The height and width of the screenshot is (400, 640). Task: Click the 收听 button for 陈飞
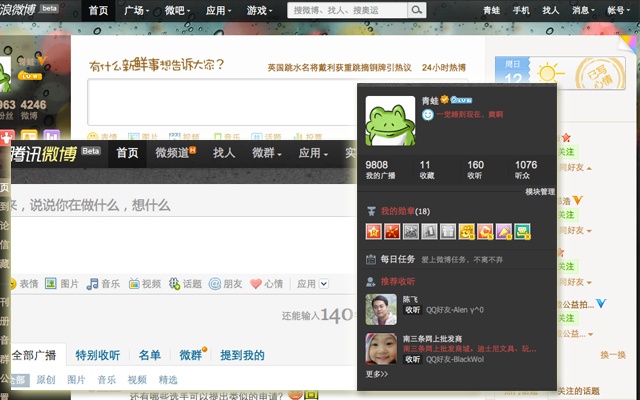coord(412,310)
